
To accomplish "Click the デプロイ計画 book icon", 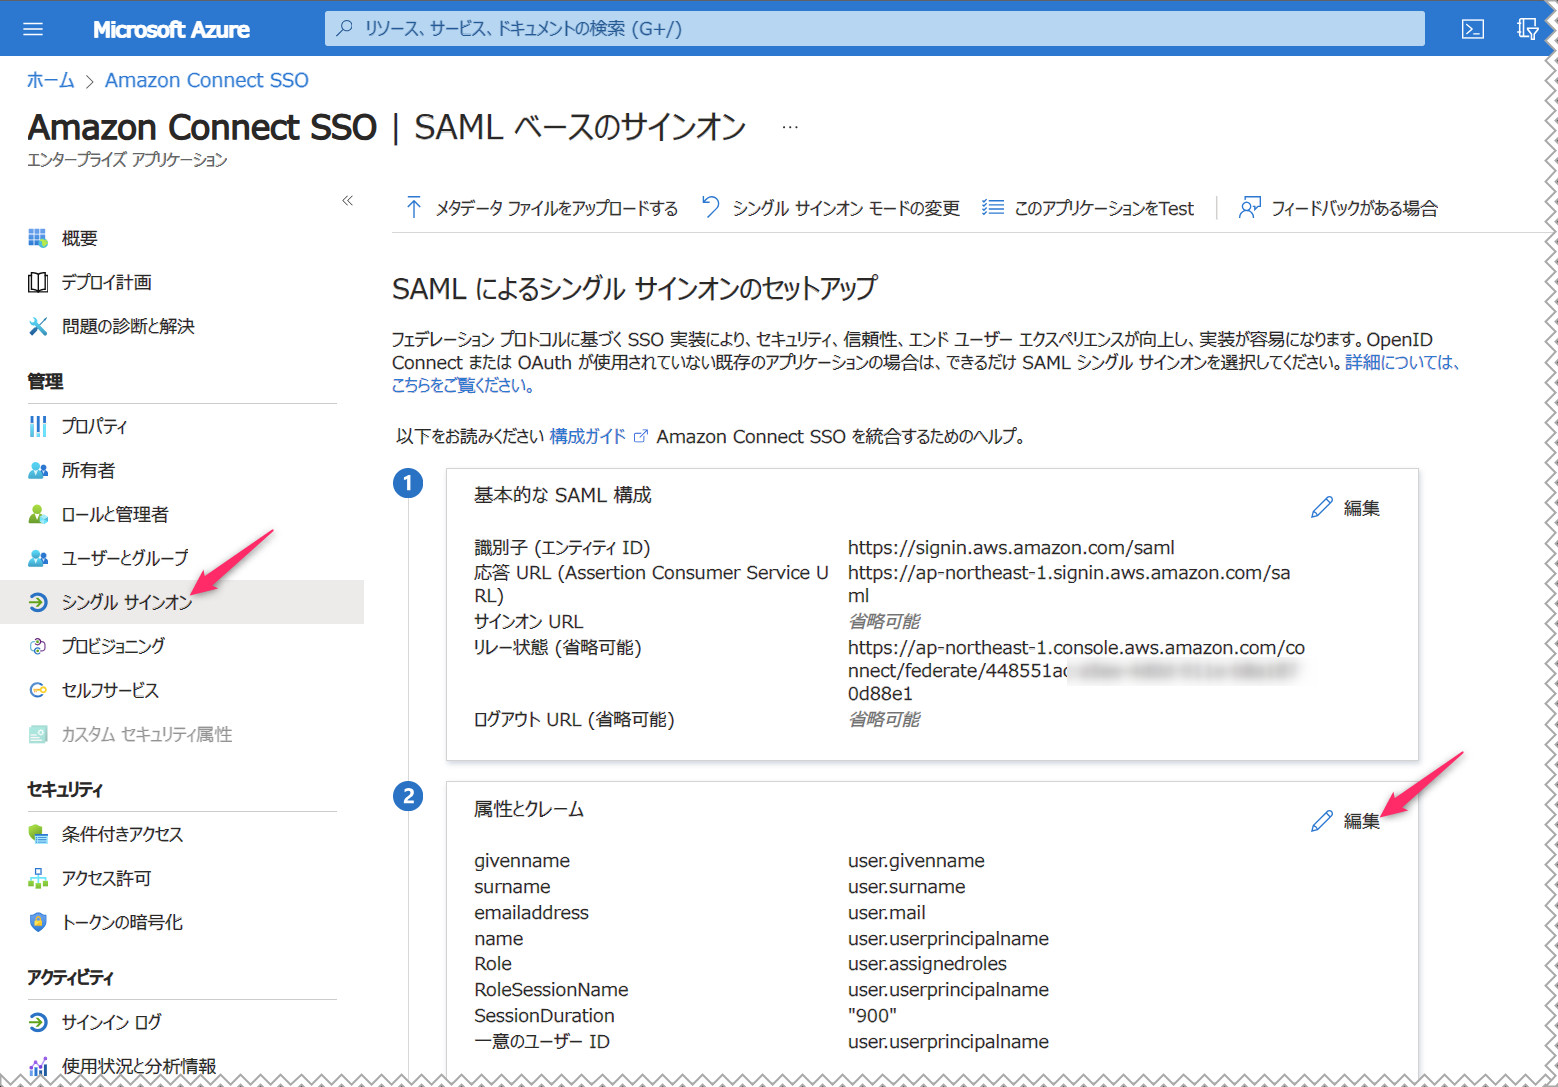I will [x=38, y=282].
